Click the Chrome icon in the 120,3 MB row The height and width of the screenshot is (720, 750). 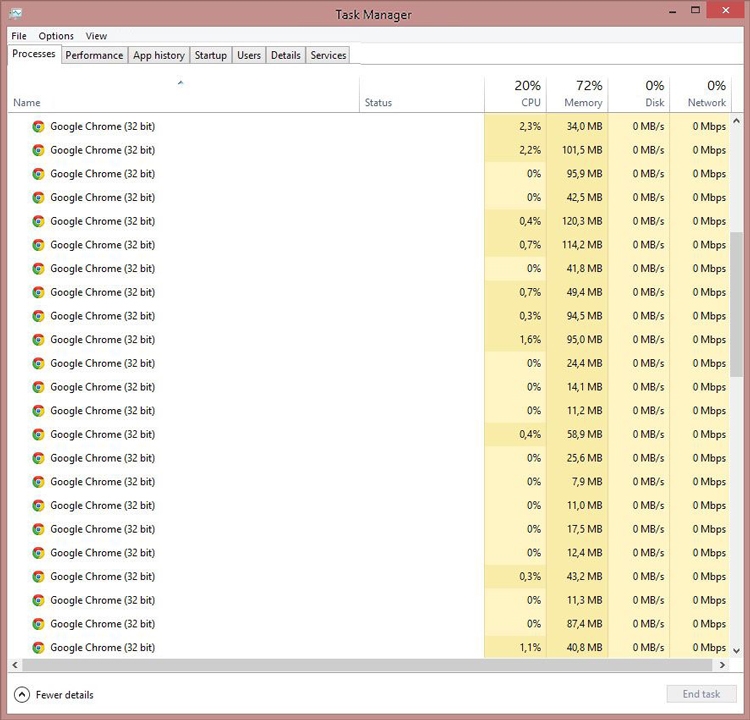[x=38, y=221]
